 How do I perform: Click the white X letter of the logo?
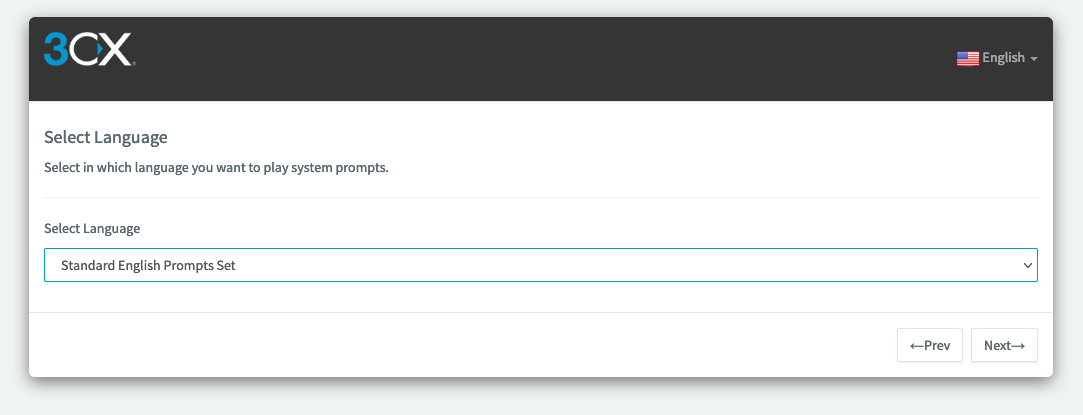115,49
